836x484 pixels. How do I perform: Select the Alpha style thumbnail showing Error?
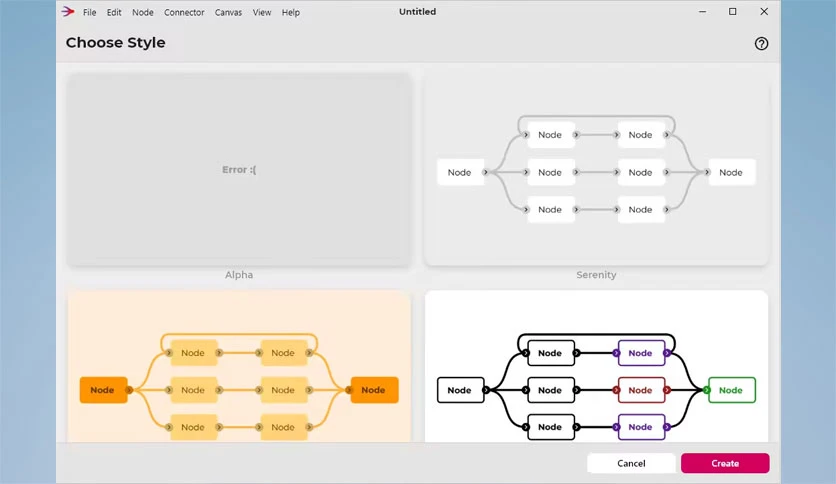(x=239, y=170)
